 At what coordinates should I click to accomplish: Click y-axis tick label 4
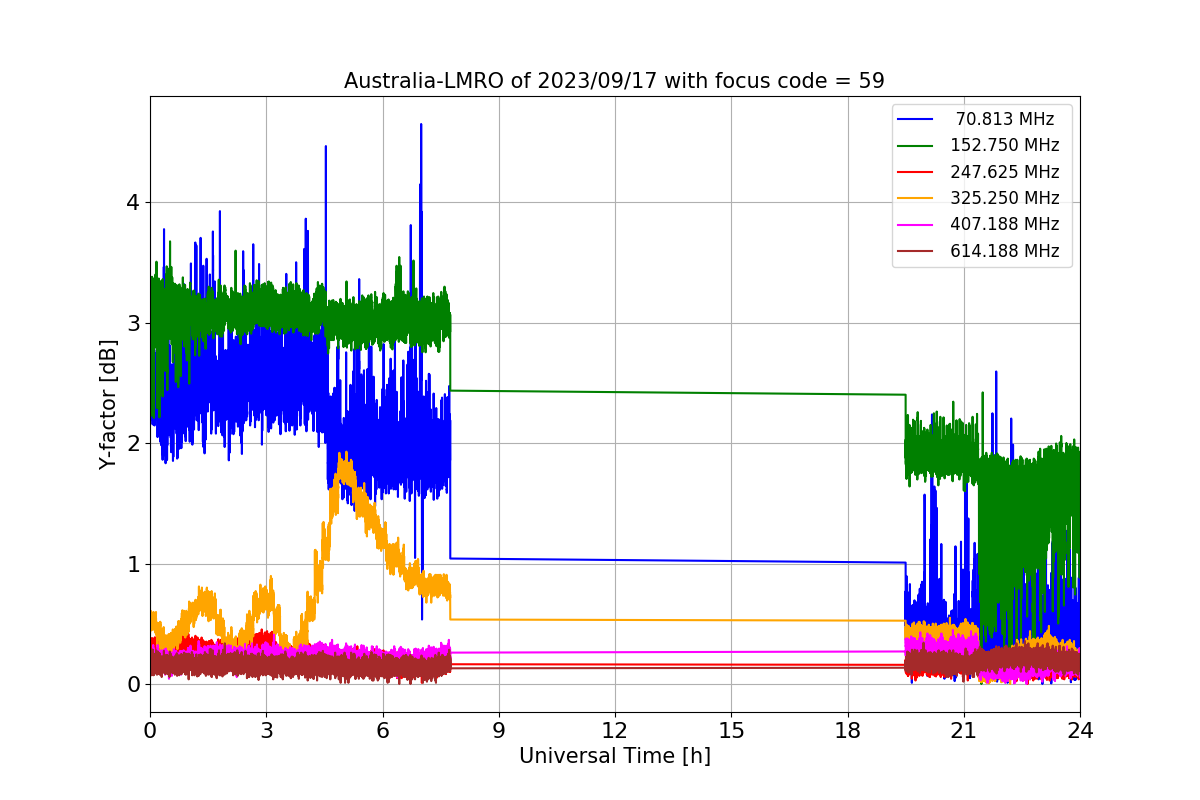pyautogui.click(x=132, y=203)
